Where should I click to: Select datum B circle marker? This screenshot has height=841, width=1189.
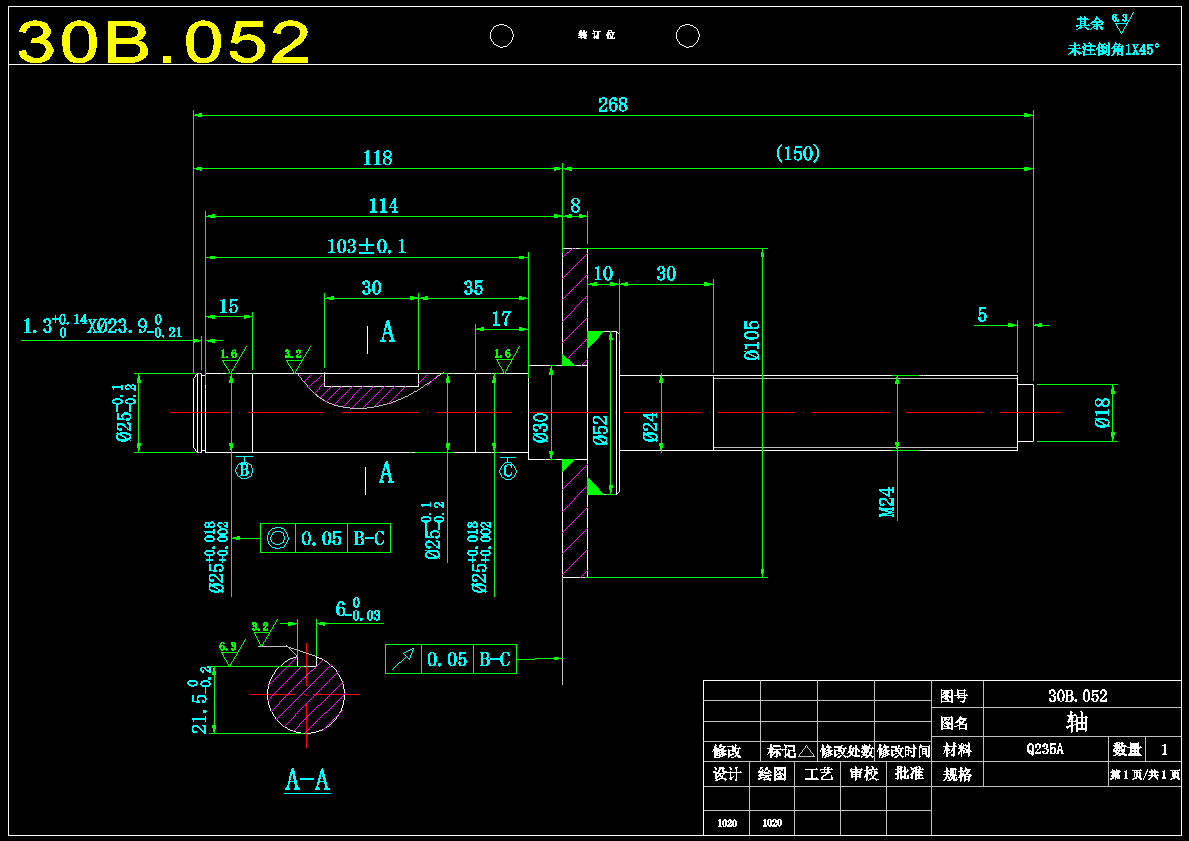click(x=244, y=470)
